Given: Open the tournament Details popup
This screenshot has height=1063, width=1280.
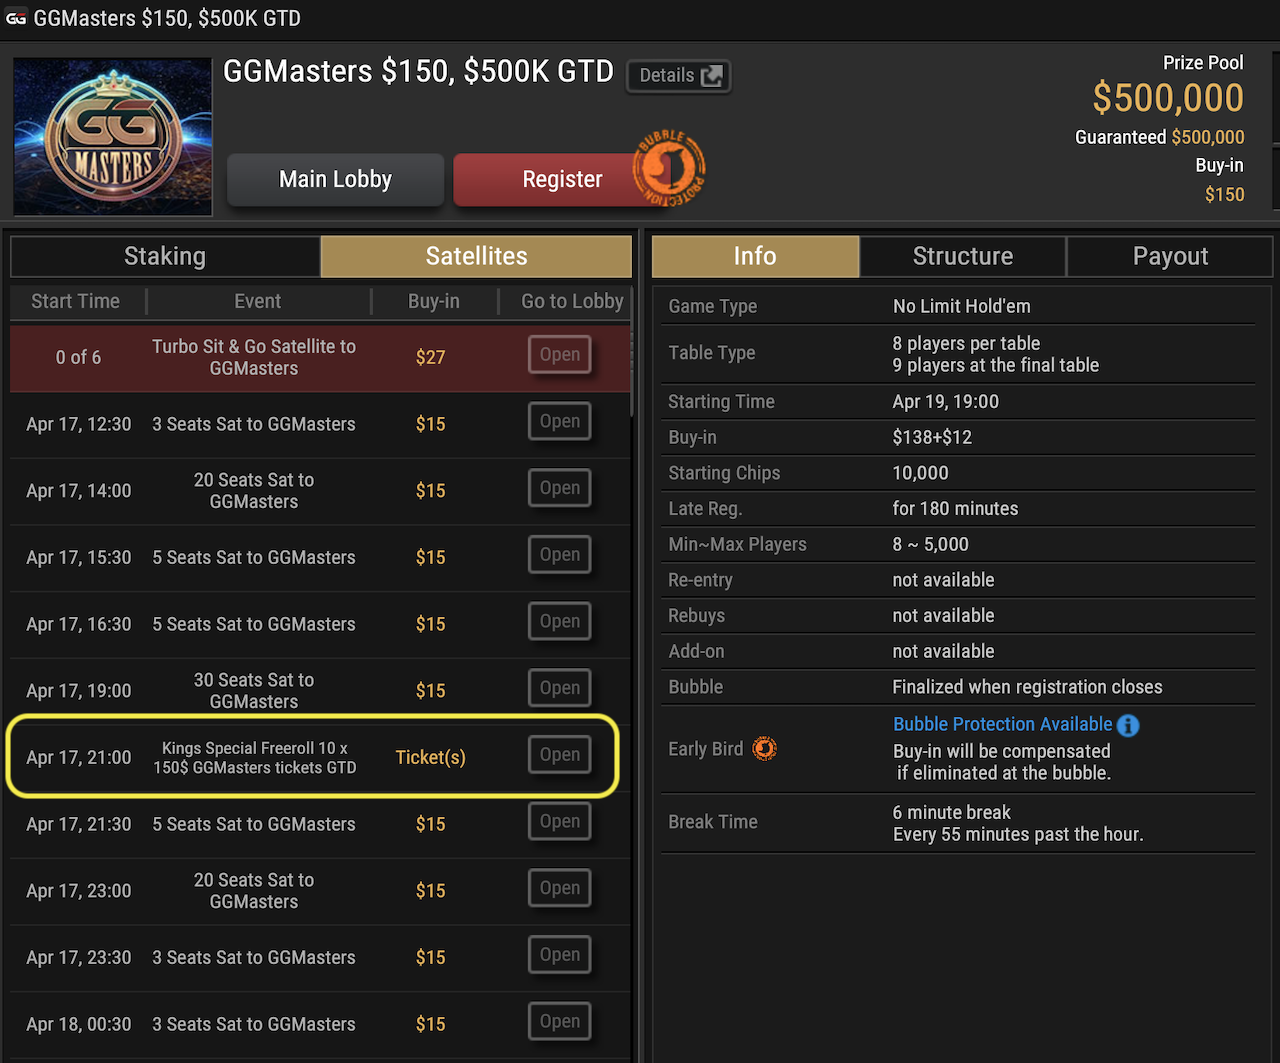Looking at the screenshot, I should pos(679,76).
